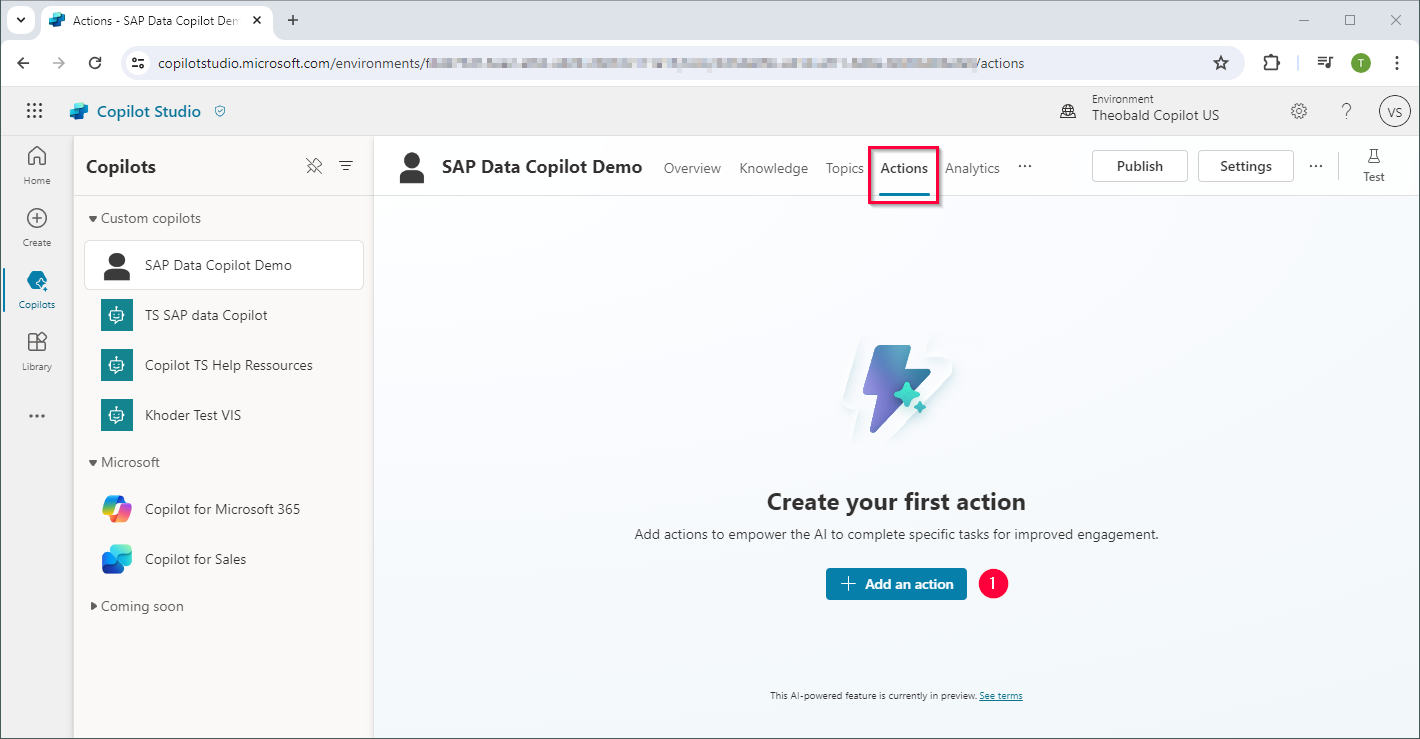Image resolution: width=1420 pixels, height=739 pixels.
Task: Open Khoder Test VIS copilot
Action: (x=224, y=415)
